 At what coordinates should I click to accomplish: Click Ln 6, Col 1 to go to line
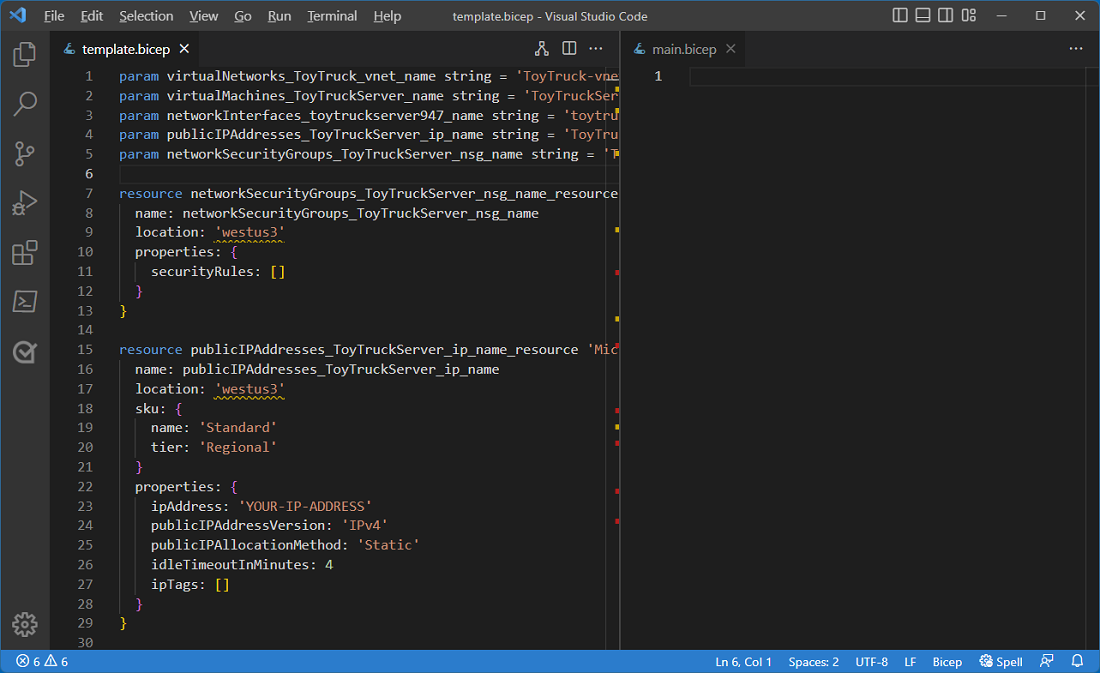click(743, 661)
